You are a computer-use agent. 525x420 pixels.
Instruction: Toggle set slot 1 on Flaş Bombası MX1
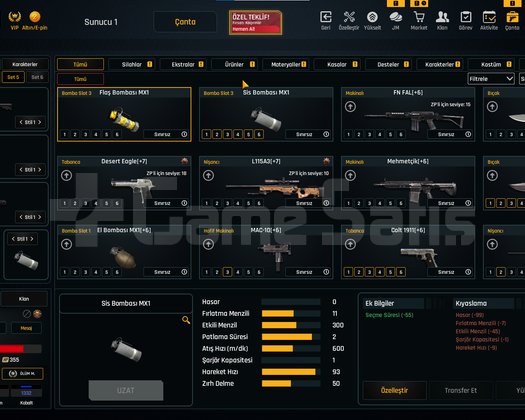pos(65,135)
